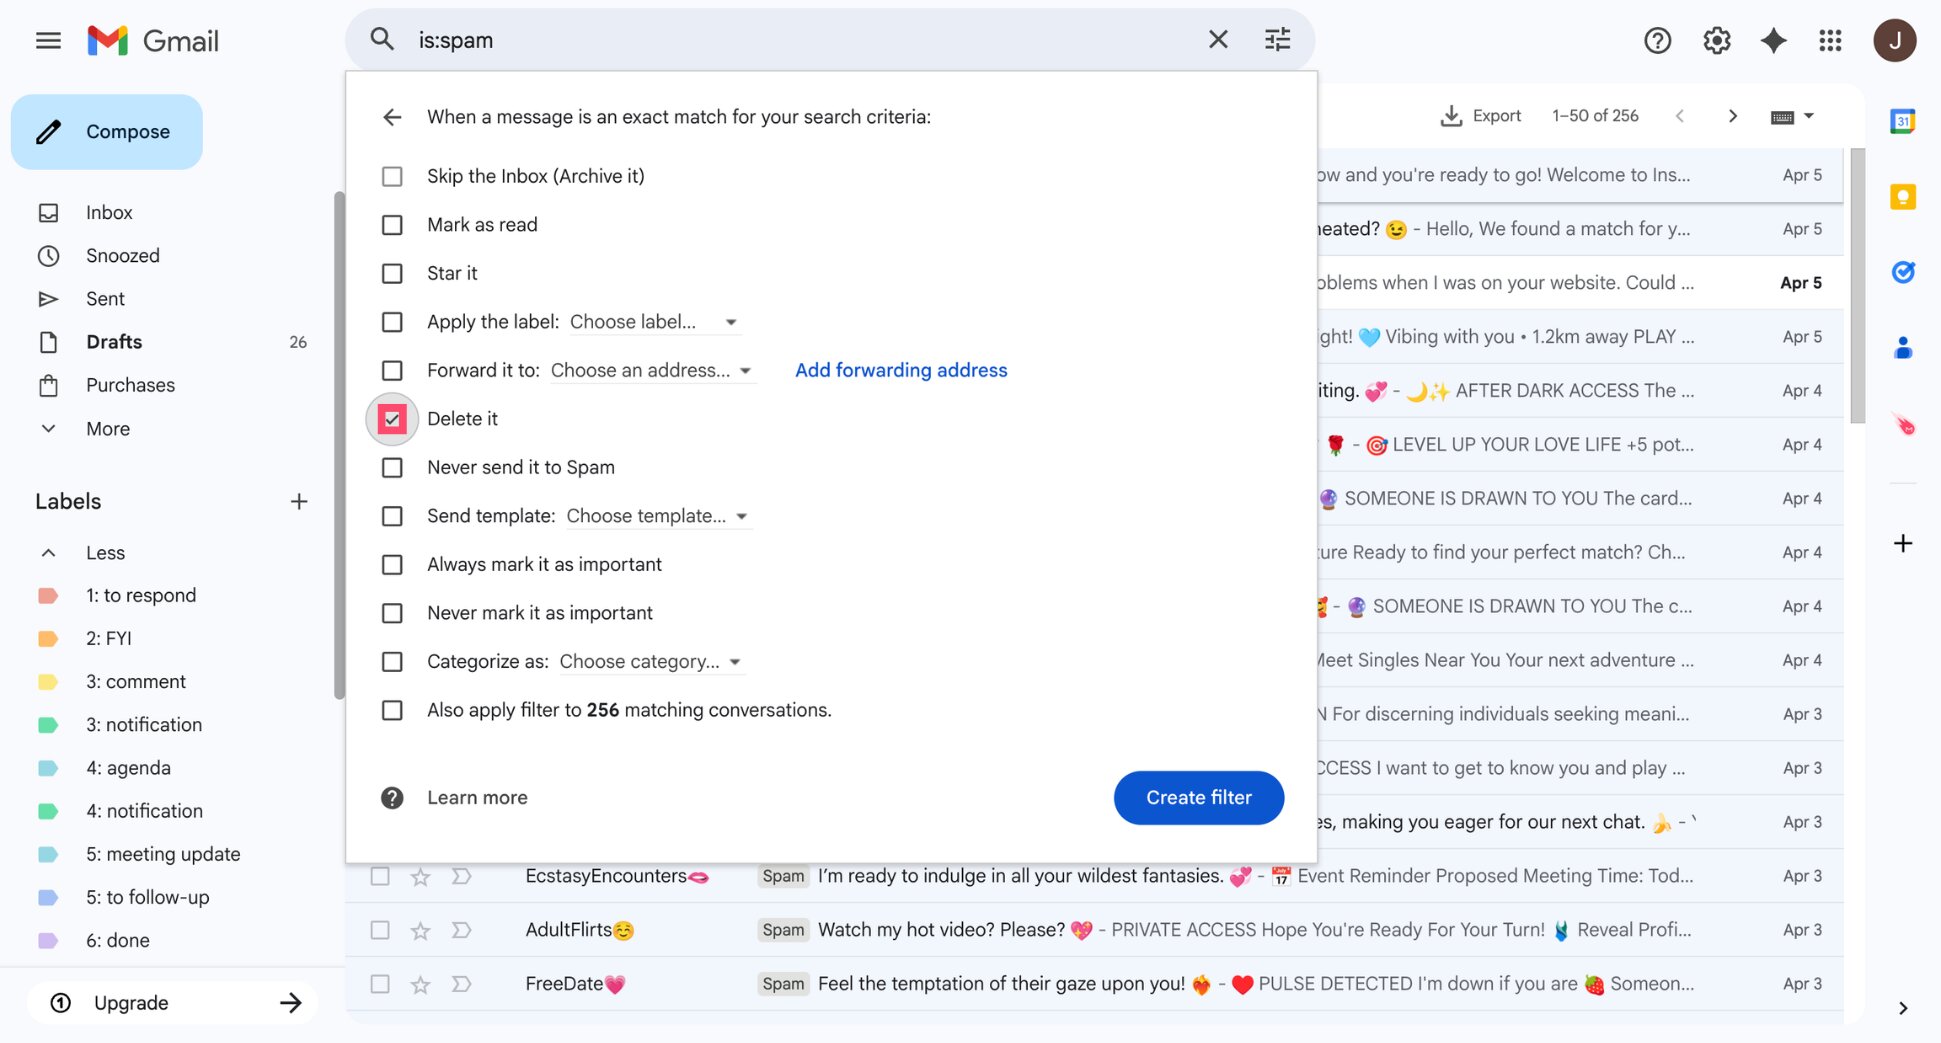1941x1043 pixels.
Task: Check Apply the label option
Action: pyautogui.click(x=392, y=322)
